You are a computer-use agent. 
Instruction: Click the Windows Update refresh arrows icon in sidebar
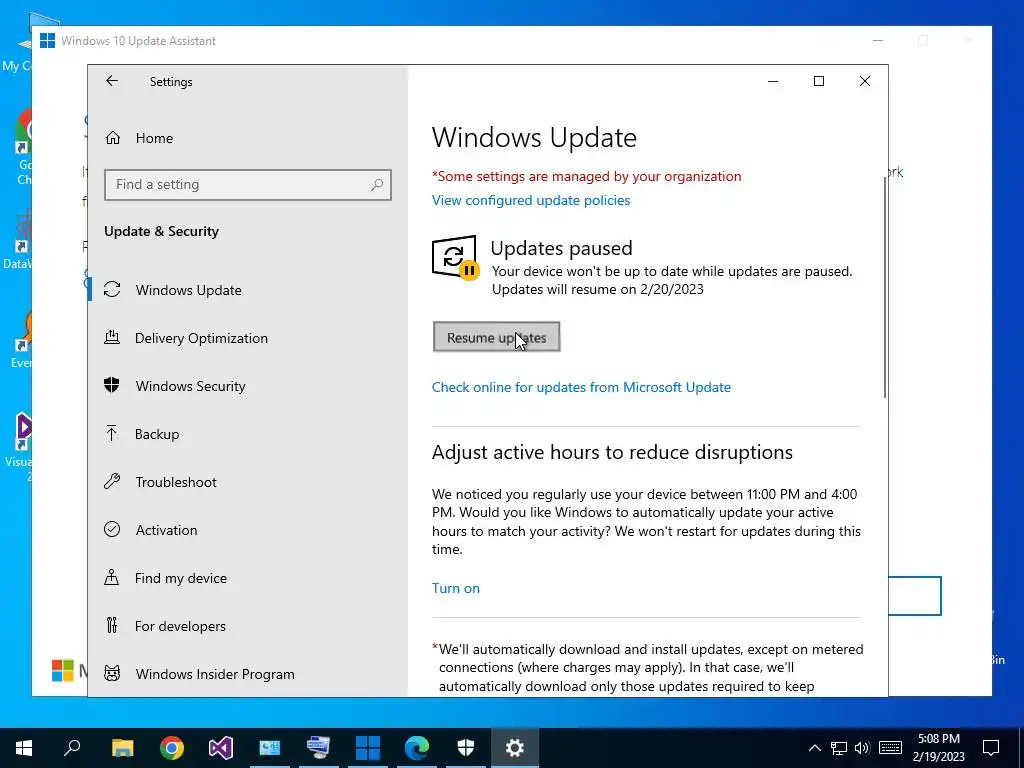point(112,289)
